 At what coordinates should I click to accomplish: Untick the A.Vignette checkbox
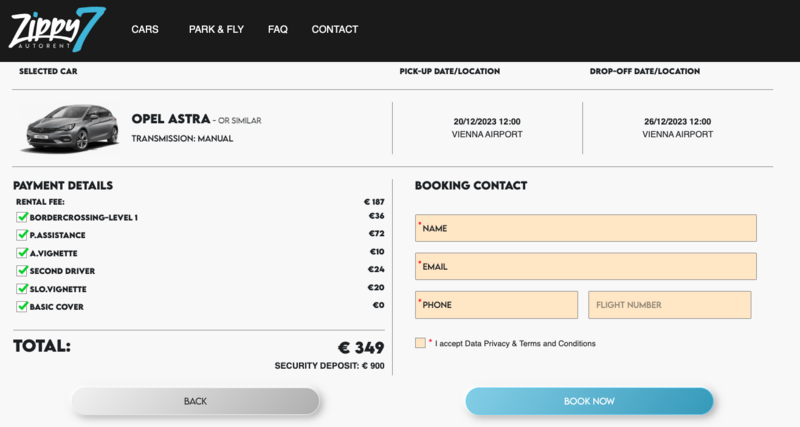22,253
